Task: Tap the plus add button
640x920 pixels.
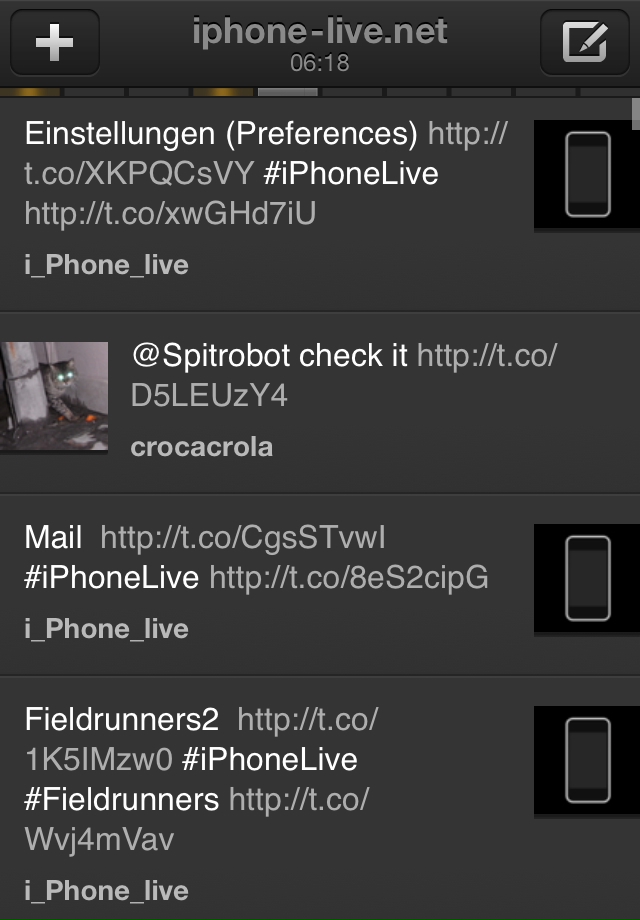Action: click(x=55, y=42)
